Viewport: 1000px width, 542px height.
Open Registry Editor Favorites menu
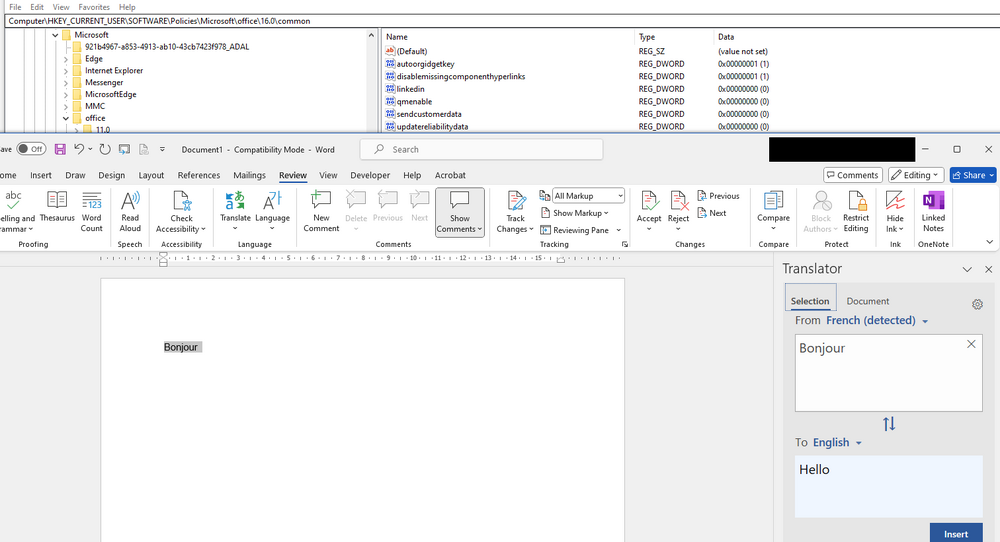point(94,7)
